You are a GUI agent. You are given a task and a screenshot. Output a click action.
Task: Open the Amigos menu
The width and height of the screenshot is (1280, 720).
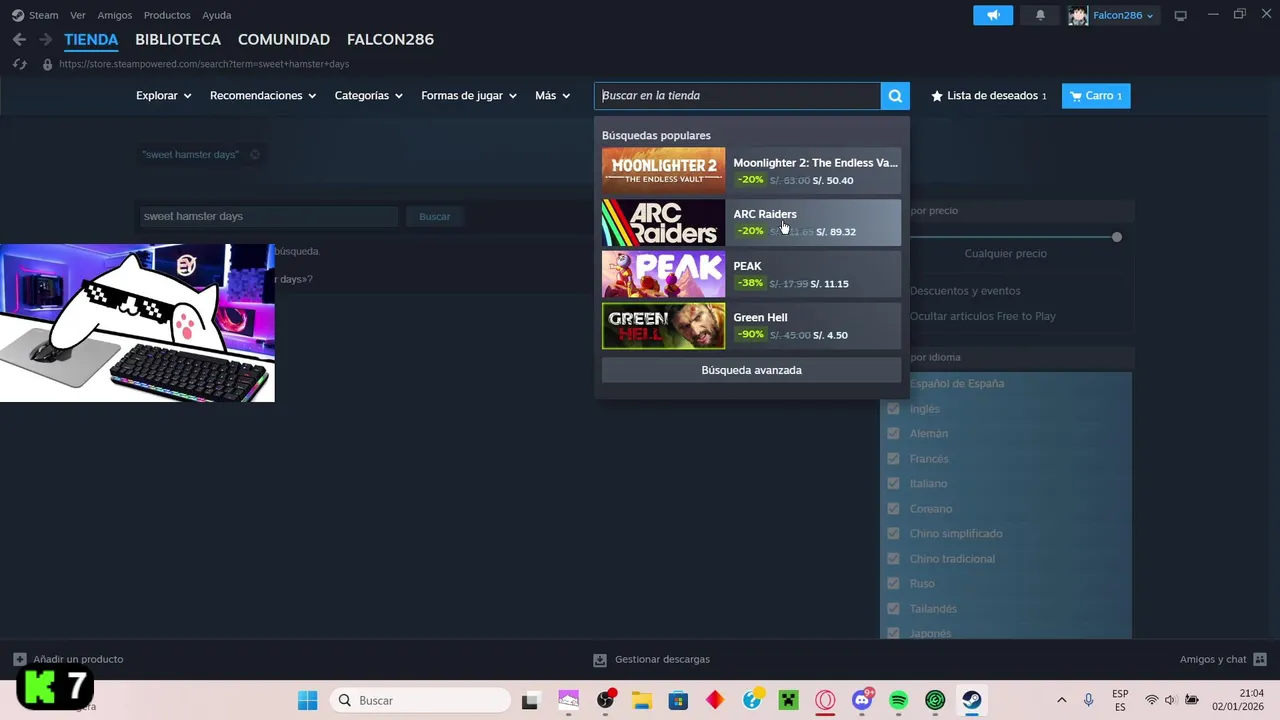coord(115,15)
